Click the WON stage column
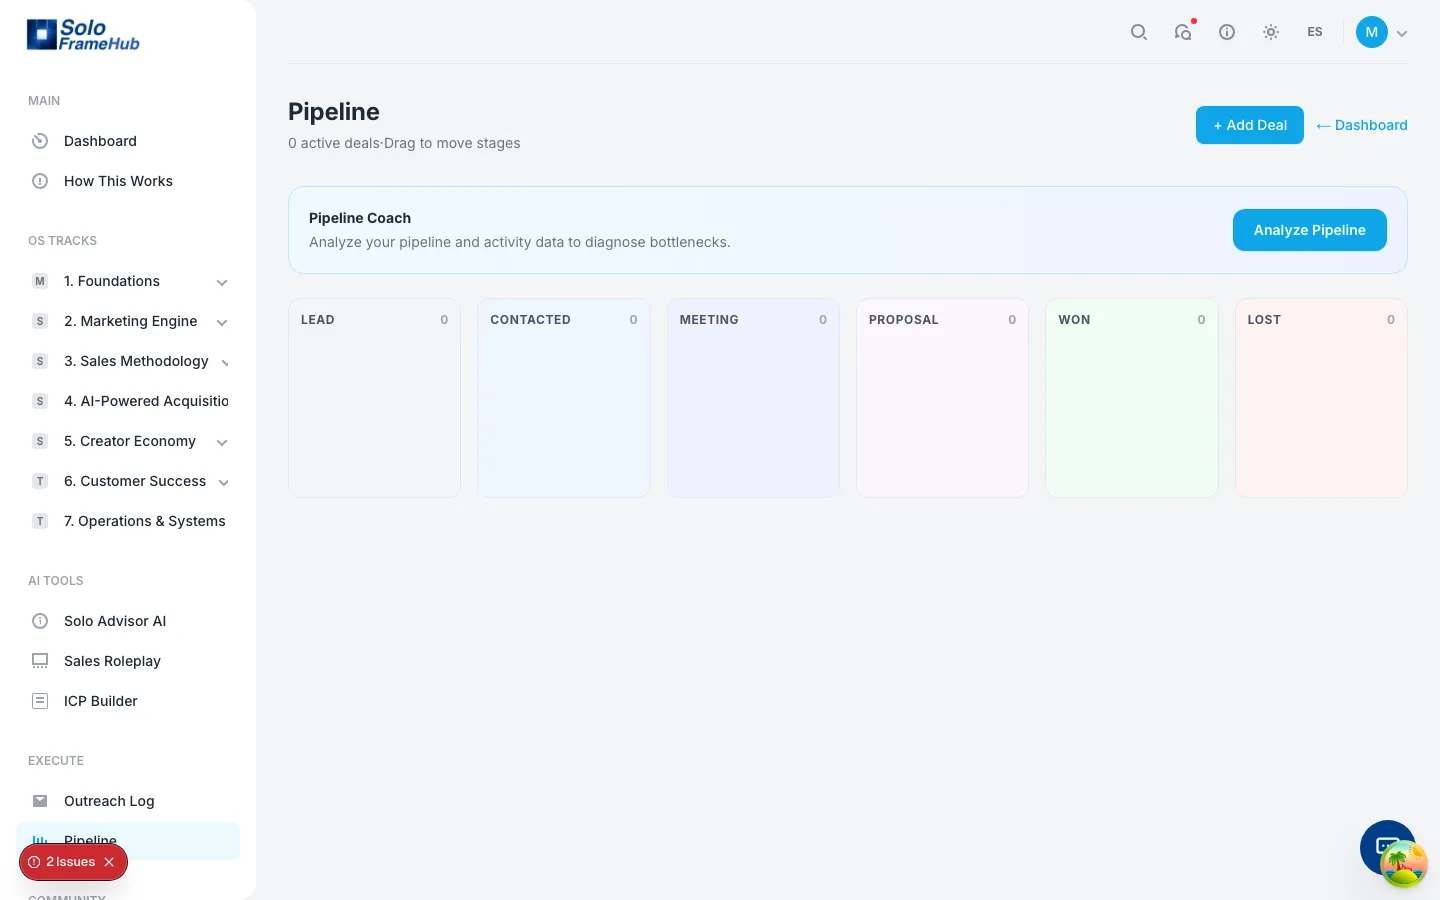This screenshot has height=900, width=1440. tap(1132, 398)
